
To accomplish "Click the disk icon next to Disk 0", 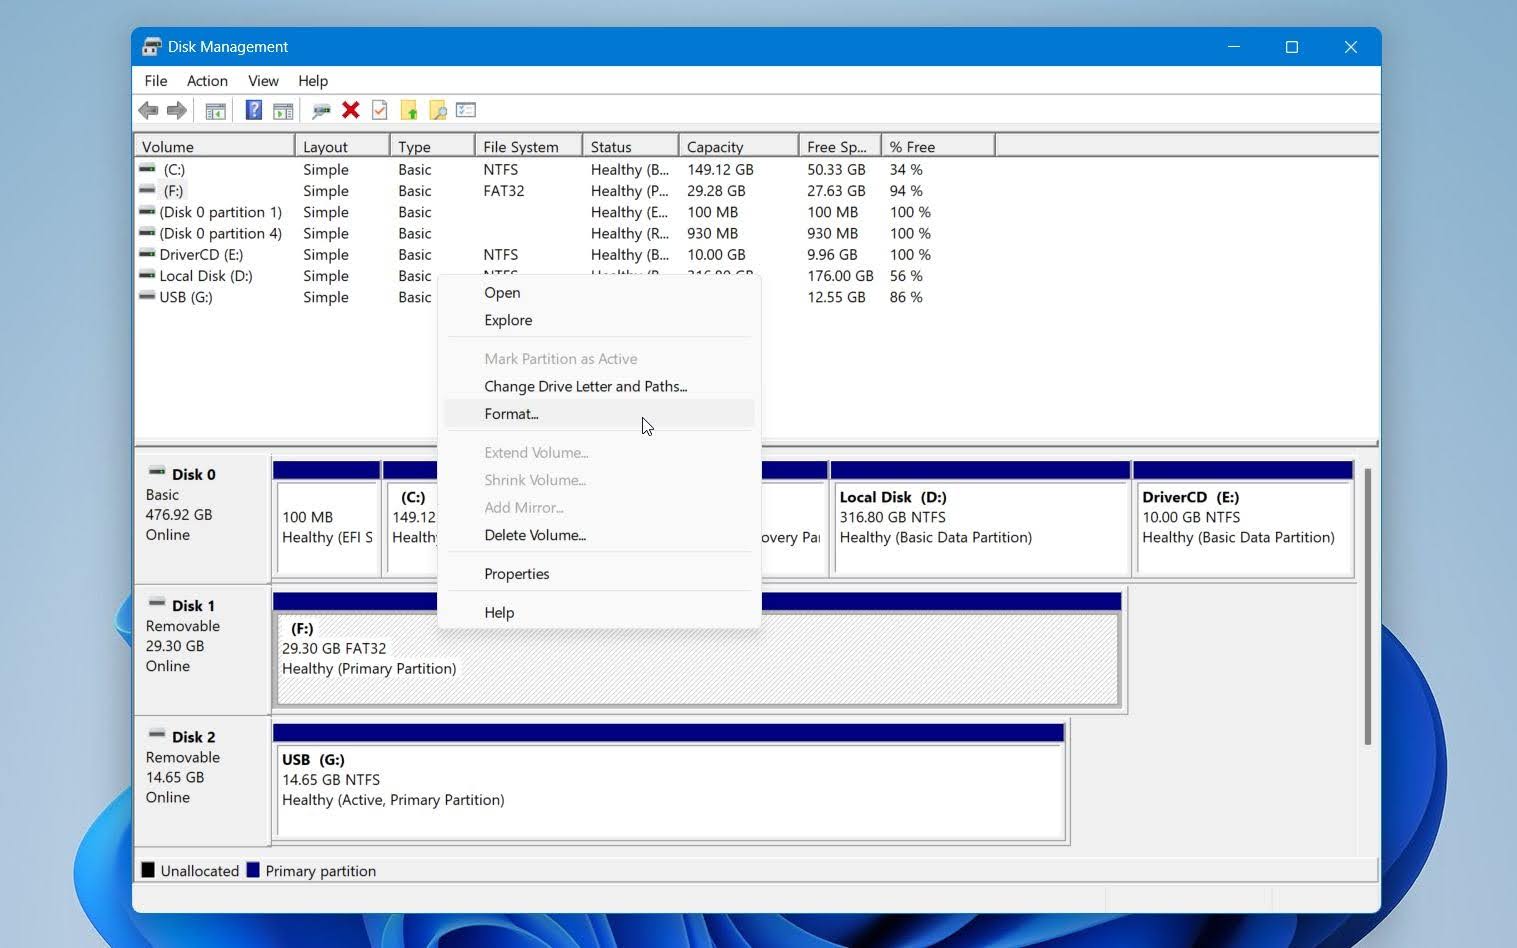I will 157,472.
